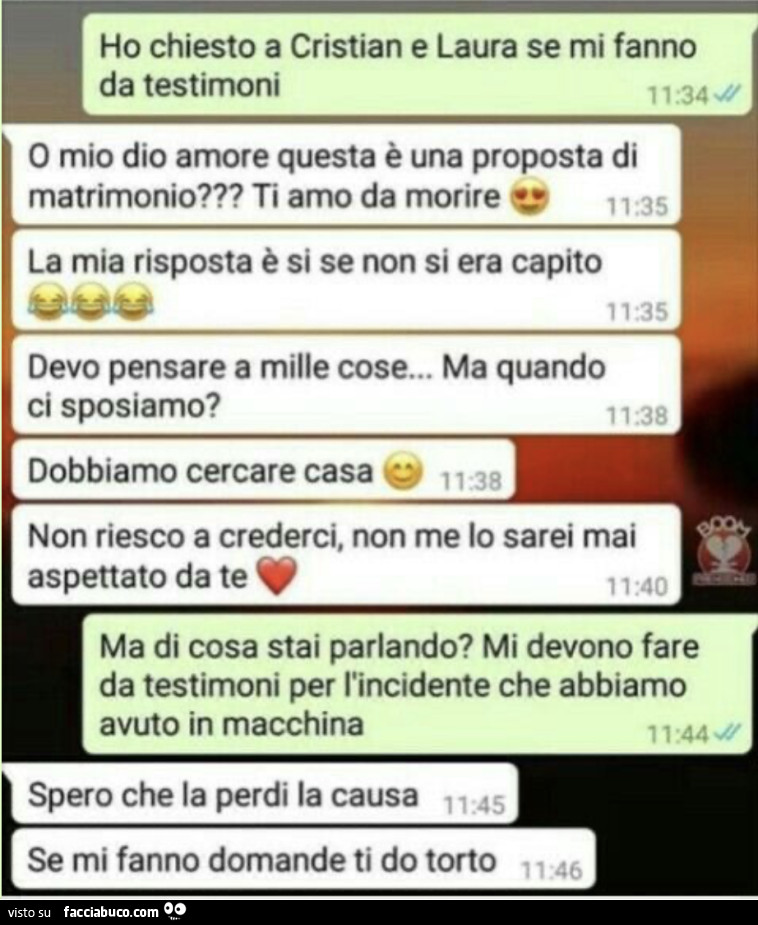
Task: Select the 'Devo pensare a mille cose' message
Action: coord(346,385)
